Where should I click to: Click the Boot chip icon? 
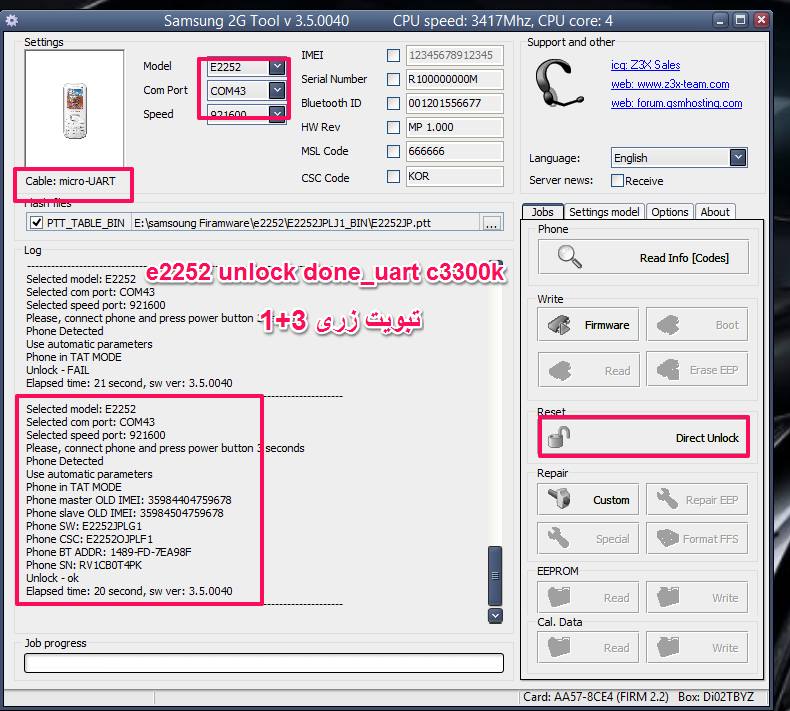[669, 325]
